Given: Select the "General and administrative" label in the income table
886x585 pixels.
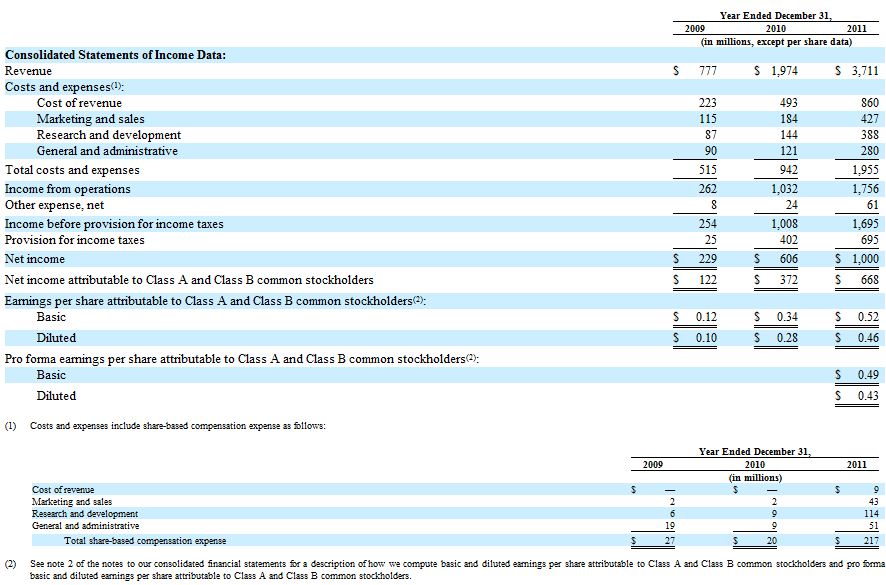Looking at the screenshot, I should point(107,151).
